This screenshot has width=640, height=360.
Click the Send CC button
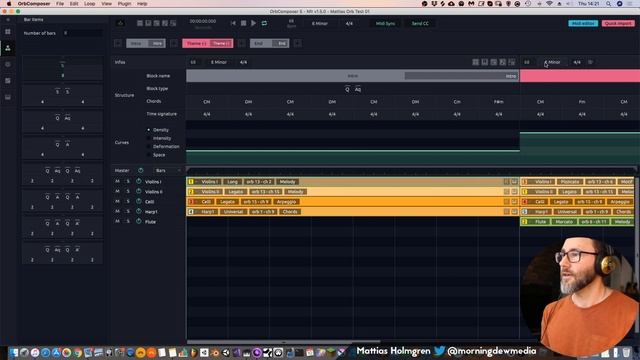tap(420, 23)
